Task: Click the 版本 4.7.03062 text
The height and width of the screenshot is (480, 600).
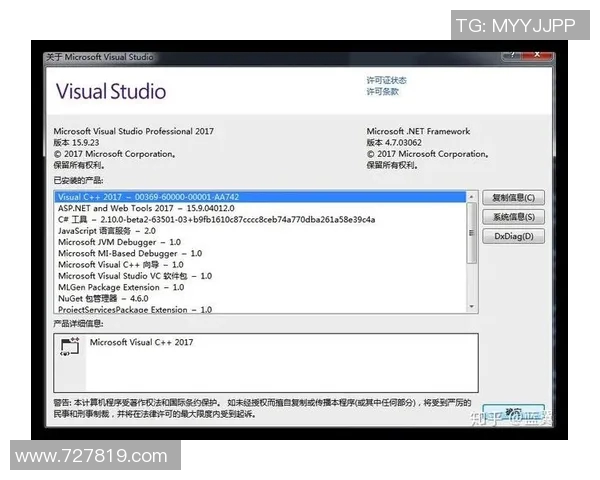Action: coord(394,143)
